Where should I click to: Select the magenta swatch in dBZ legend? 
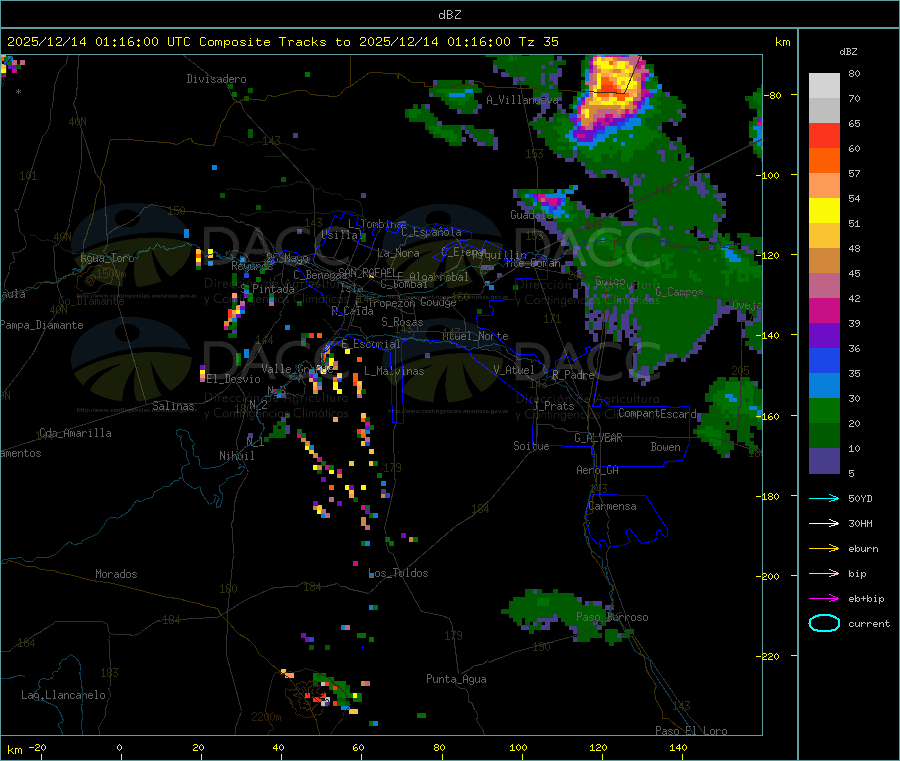pyautogui.click(x=824, y=310)
